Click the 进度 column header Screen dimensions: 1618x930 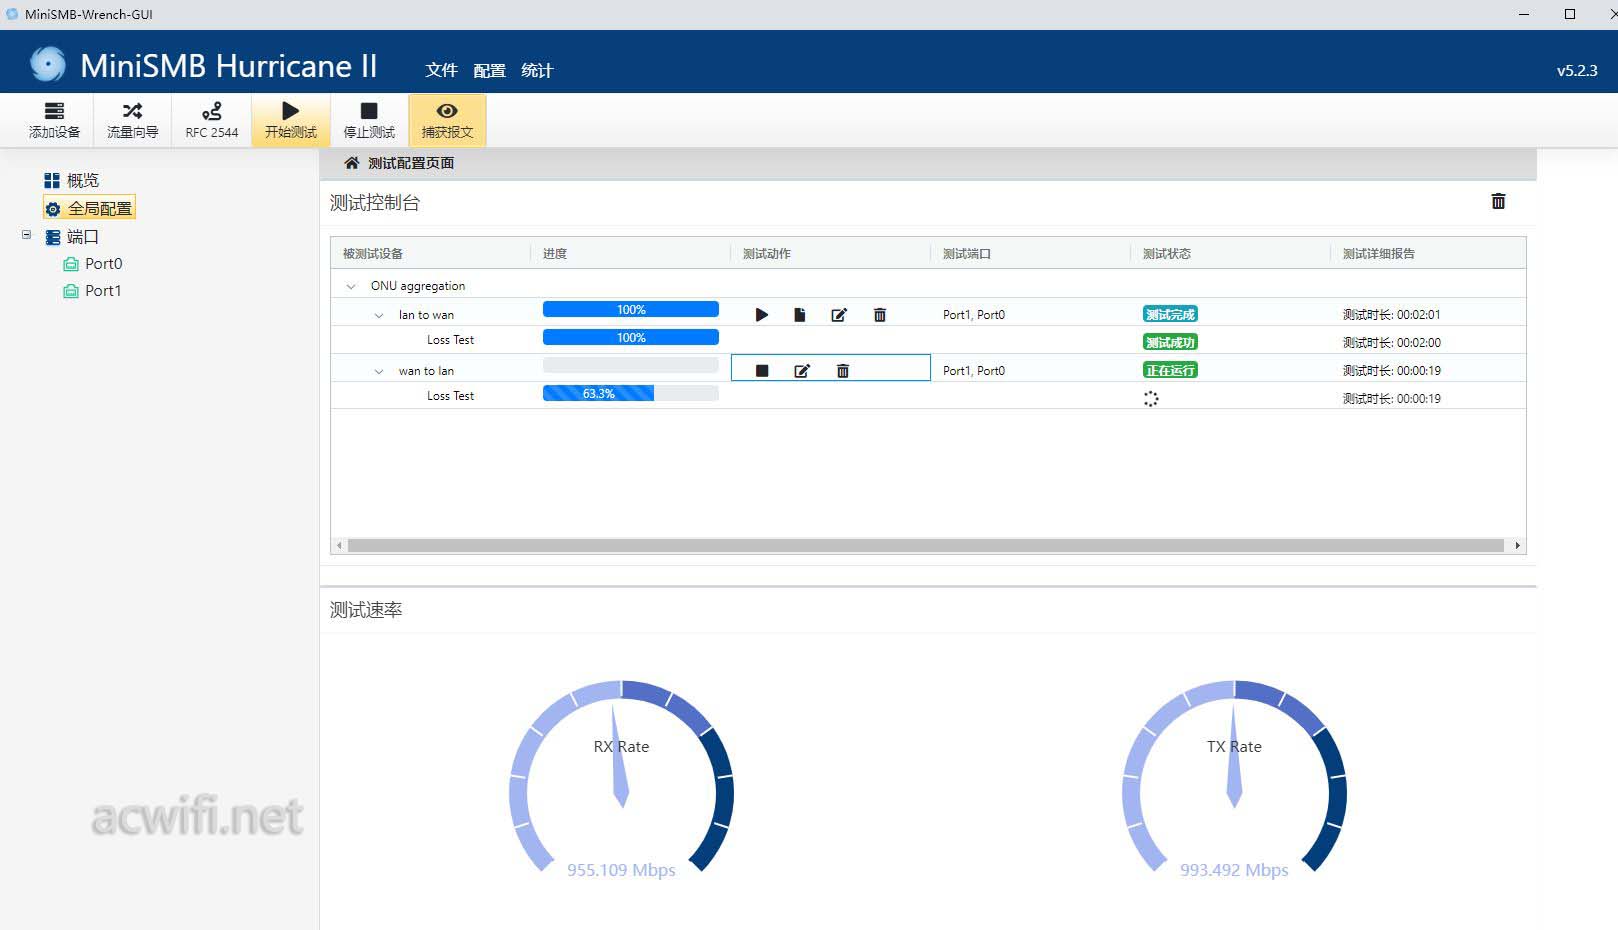click(555, 254)
